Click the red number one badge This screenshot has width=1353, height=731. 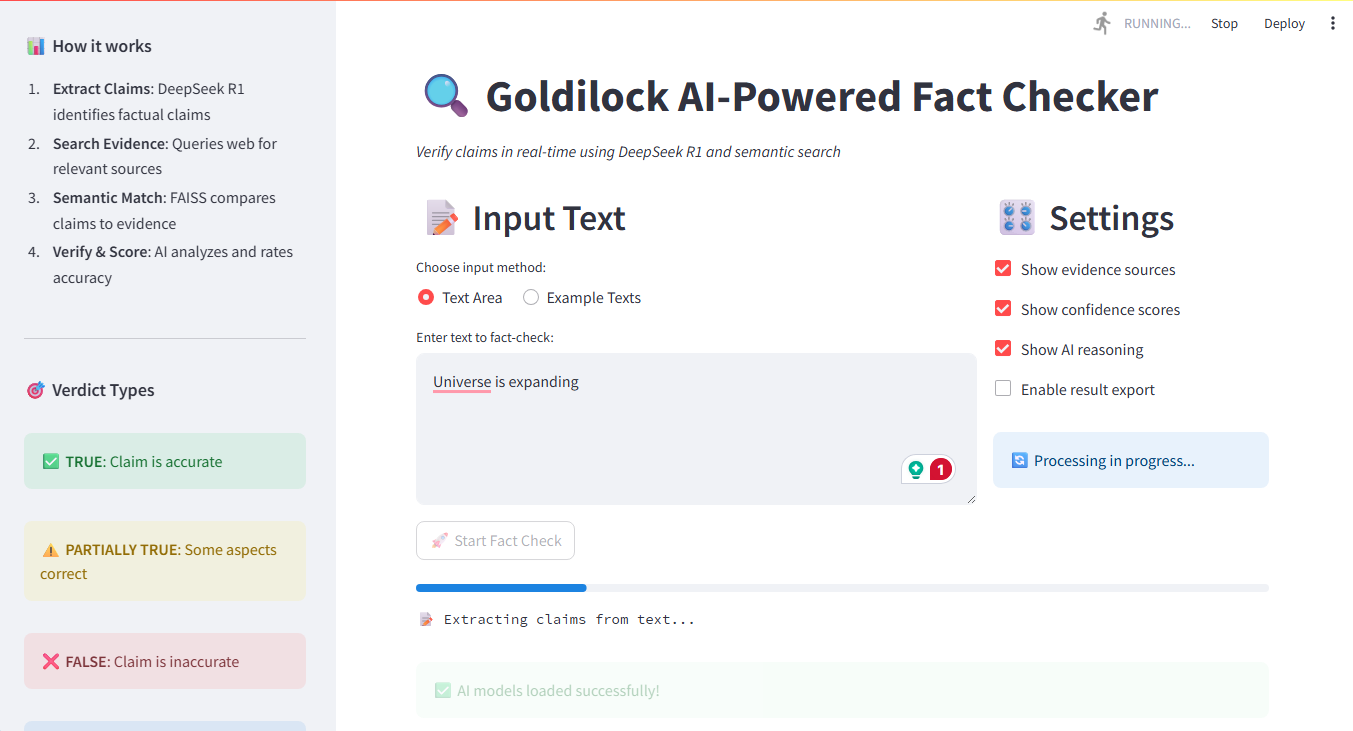coord(940,469)
